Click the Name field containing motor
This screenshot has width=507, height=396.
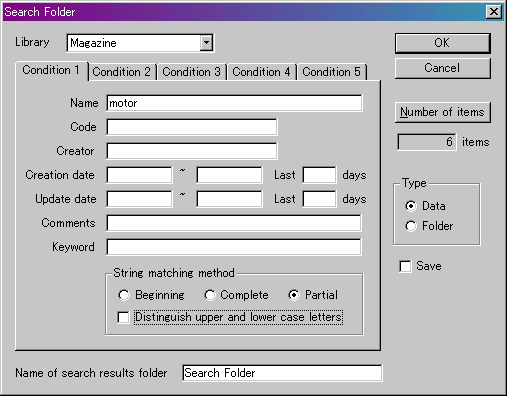[x=234, y=103]
